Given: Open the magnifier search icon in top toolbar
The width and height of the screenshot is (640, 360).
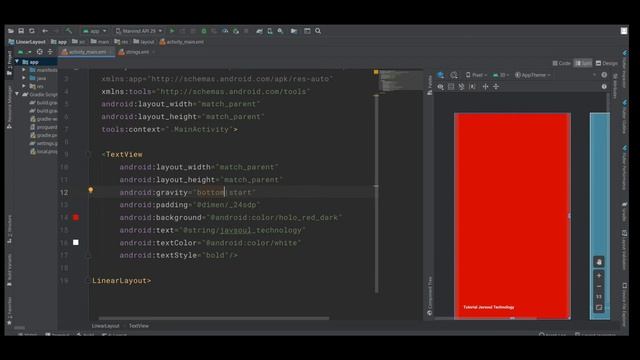Looking at the screenshot, I should point(318,31).
